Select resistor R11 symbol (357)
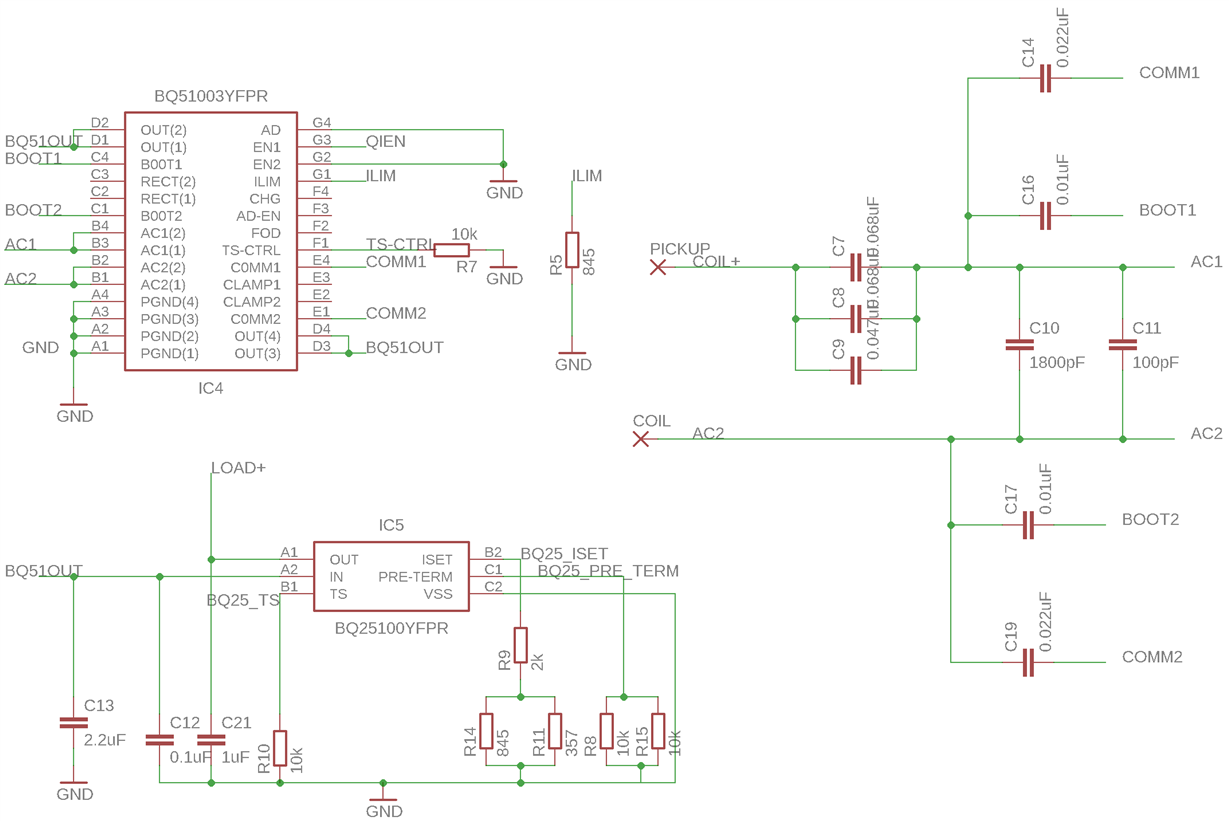 pos(555,731)
